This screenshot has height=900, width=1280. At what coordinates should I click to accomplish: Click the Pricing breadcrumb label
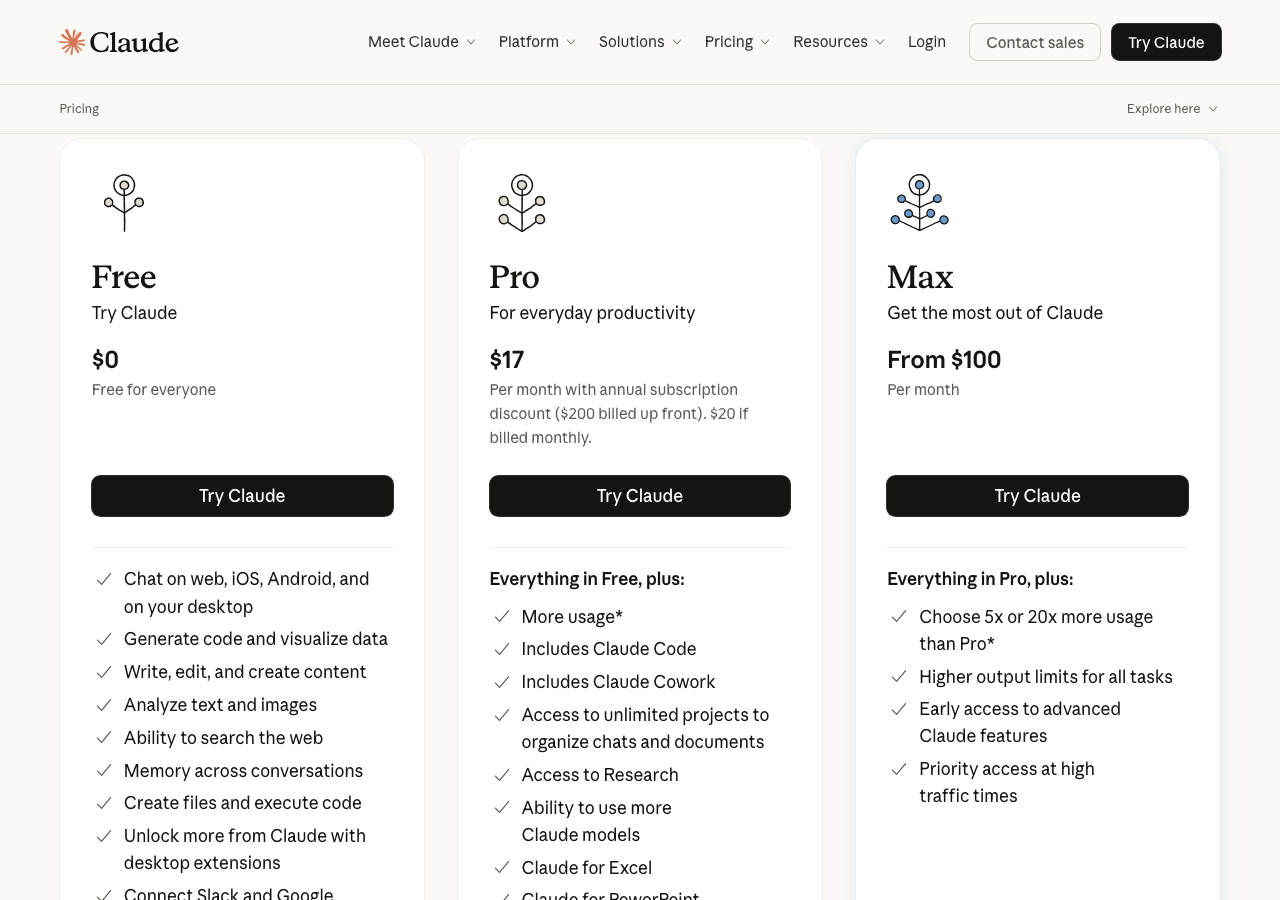[79, 108]
